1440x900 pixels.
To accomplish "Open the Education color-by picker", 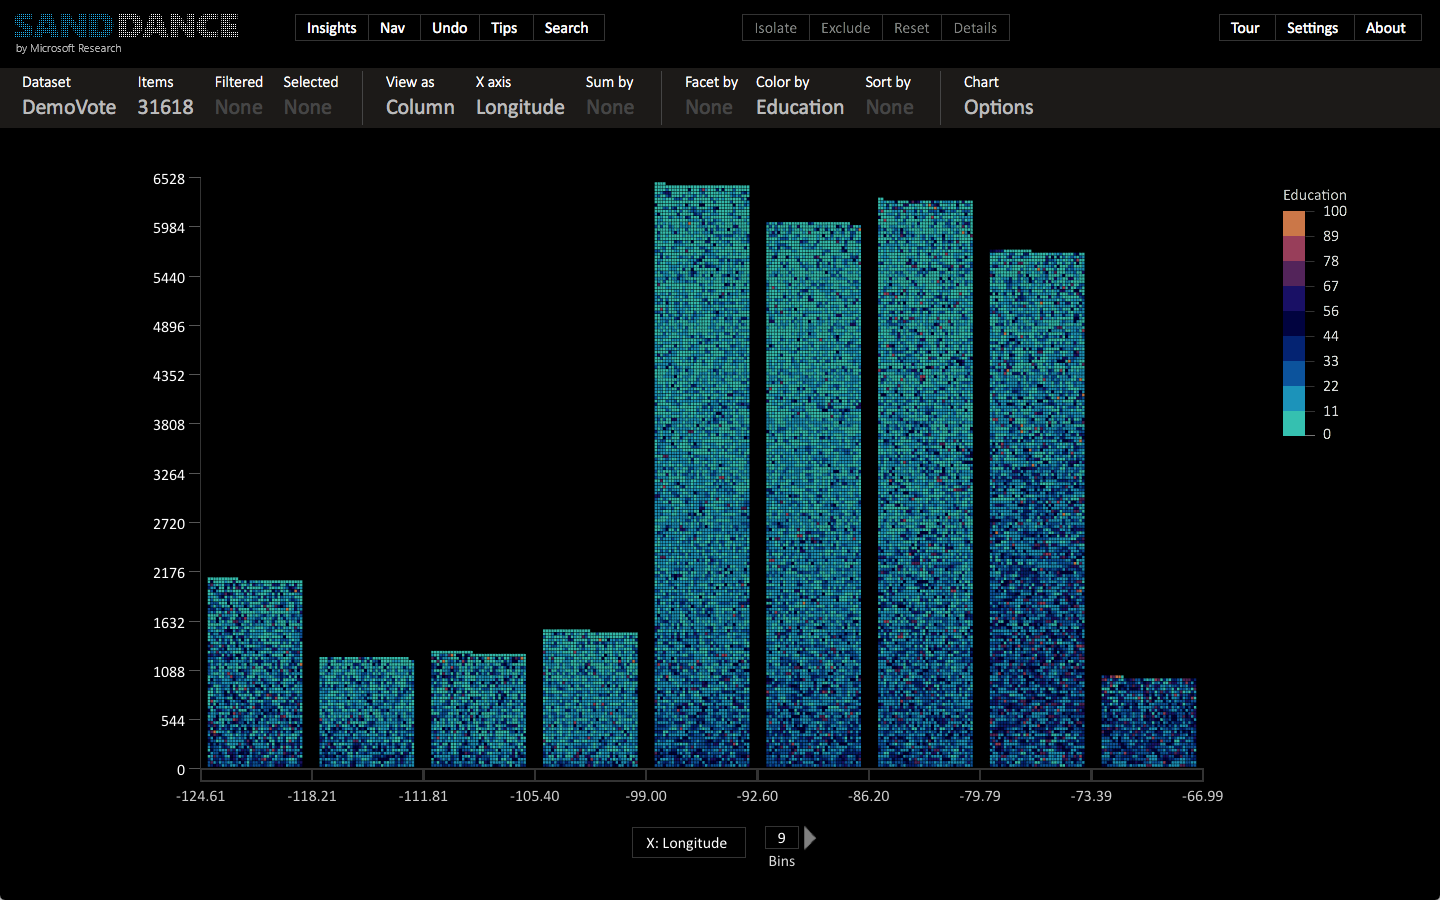I will 800,107.
